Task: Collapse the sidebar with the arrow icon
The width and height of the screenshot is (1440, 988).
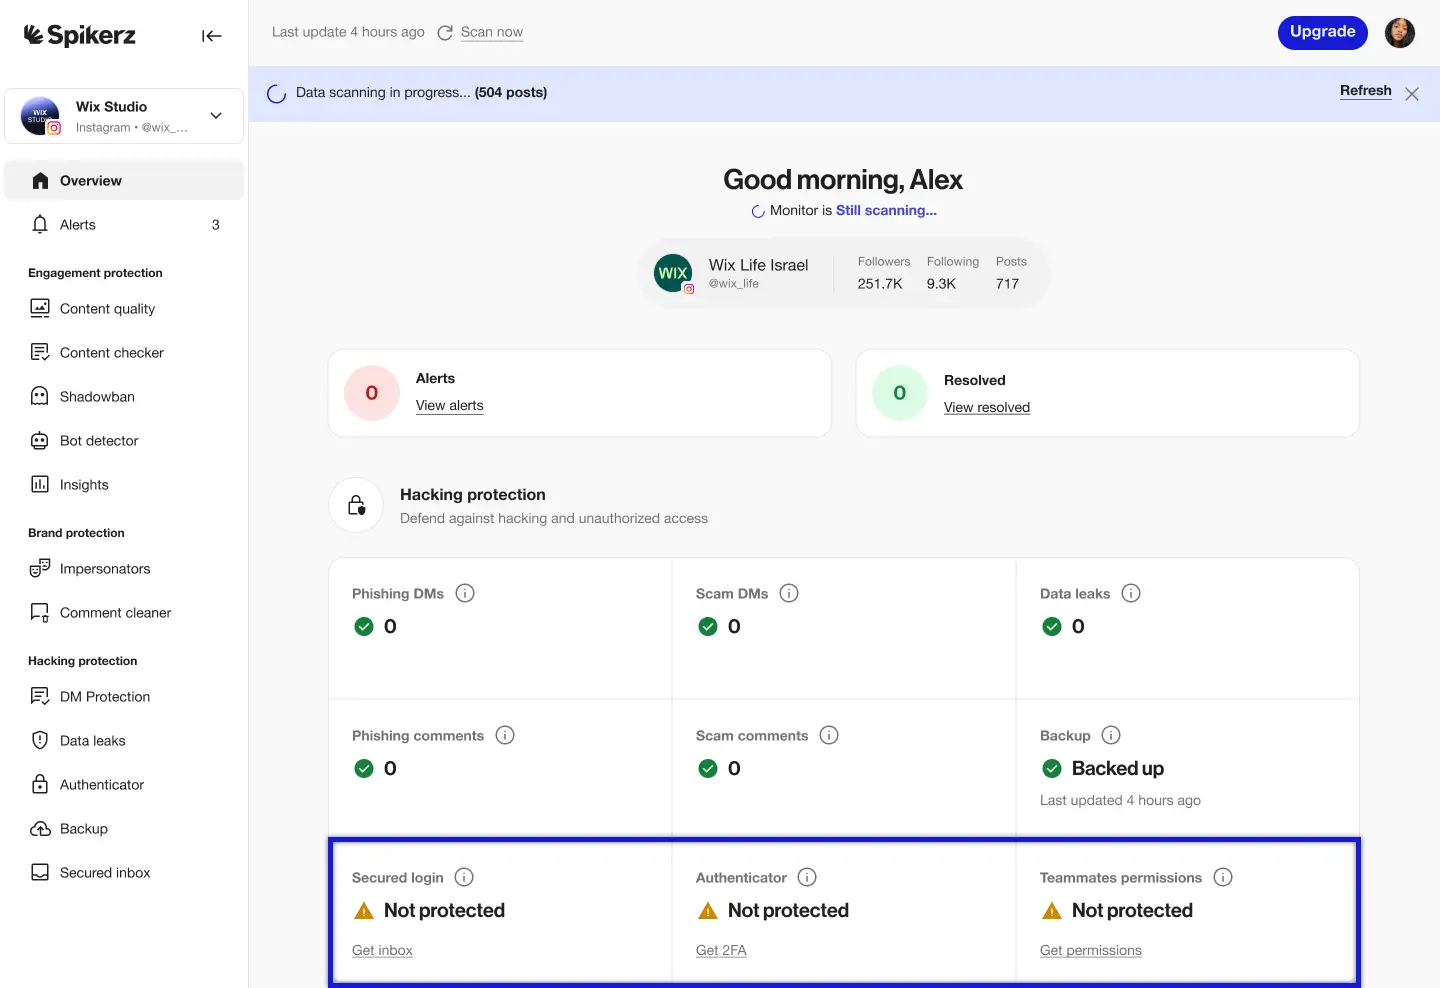Action: pyautogui.click(x=211, y=36)
